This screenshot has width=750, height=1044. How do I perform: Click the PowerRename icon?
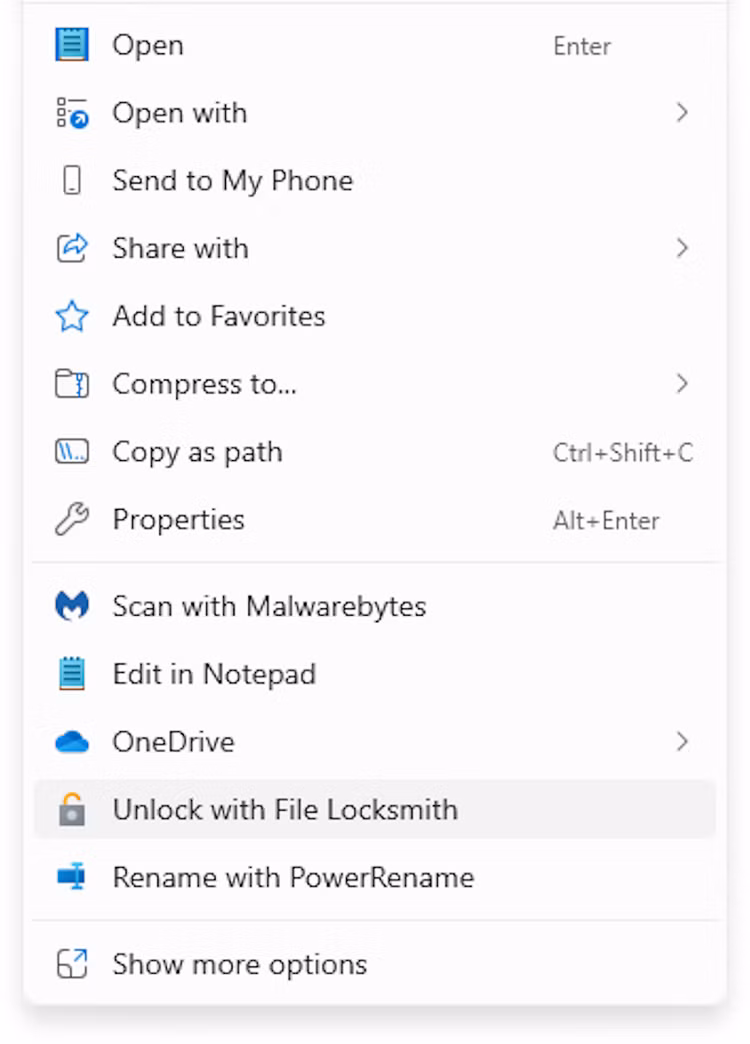coord(71,877)
